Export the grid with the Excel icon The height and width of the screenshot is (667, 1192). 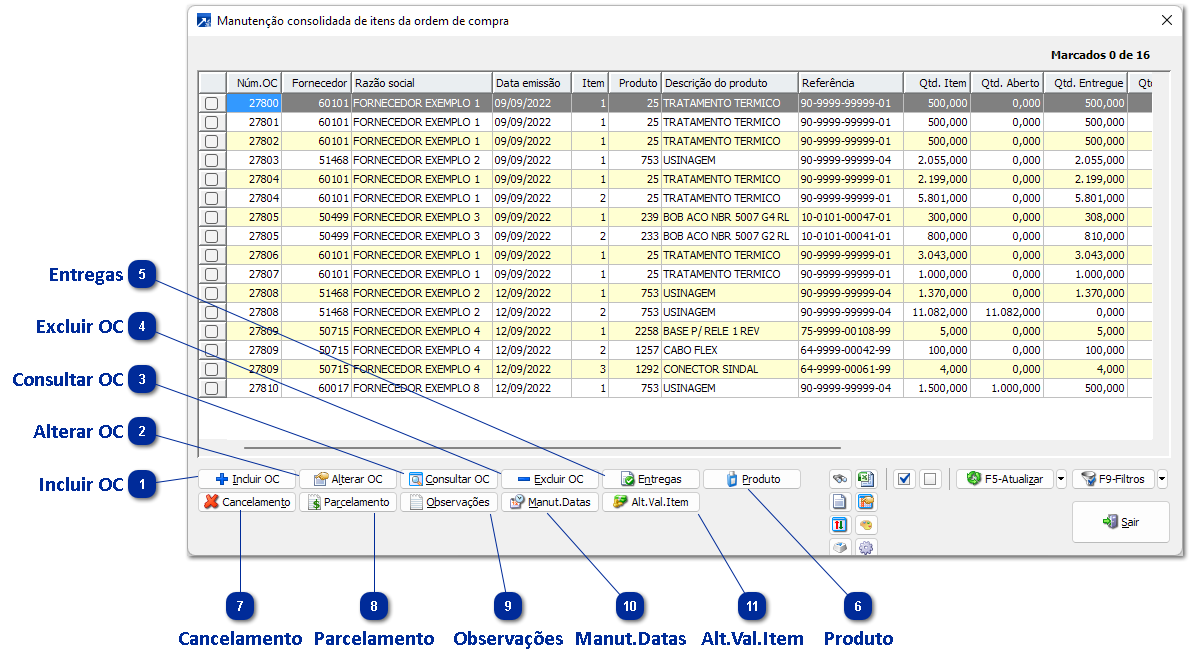click(866, 479)
